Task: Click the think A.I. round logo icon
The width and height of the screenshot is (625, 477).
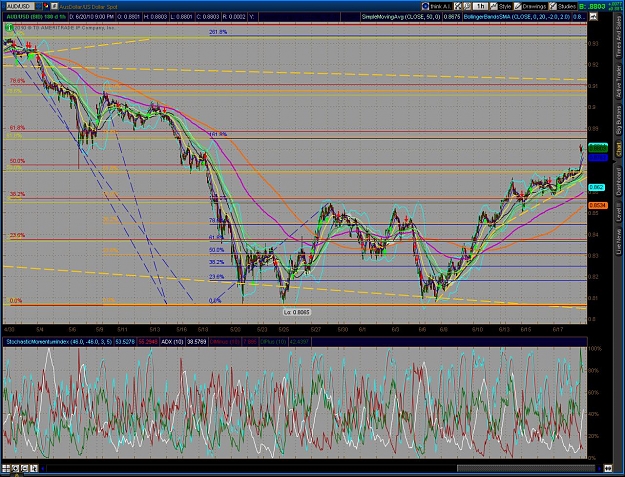Action: (x=425, y=6)
